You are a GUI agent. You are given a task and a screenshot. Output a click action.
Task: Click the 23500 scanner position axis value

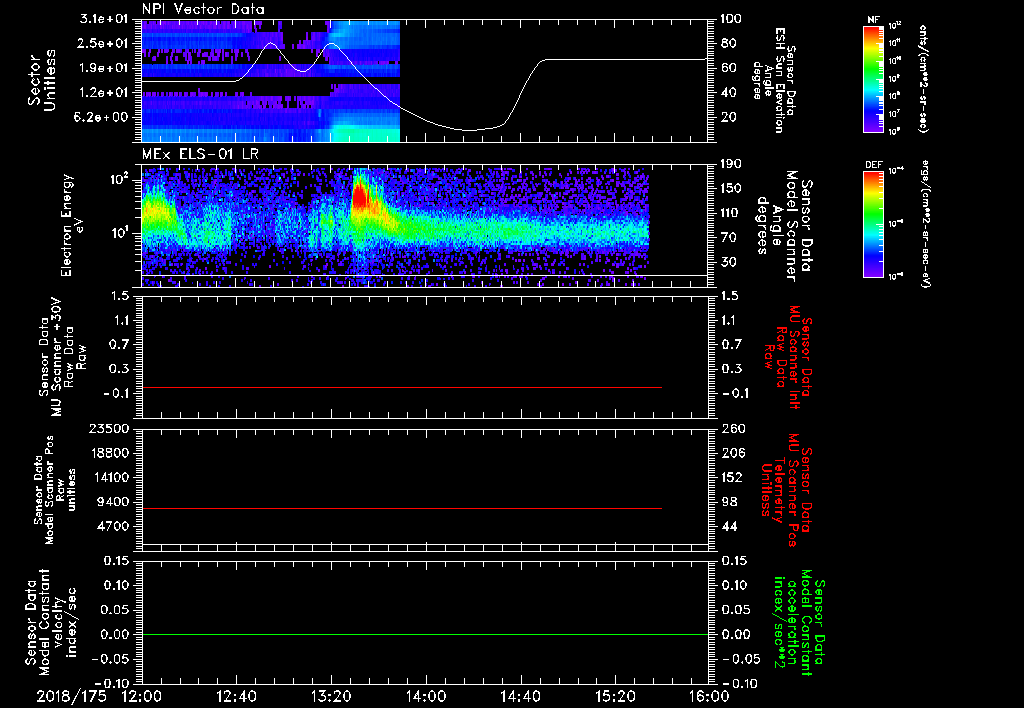pyautogui.click(x=110, y=428)
